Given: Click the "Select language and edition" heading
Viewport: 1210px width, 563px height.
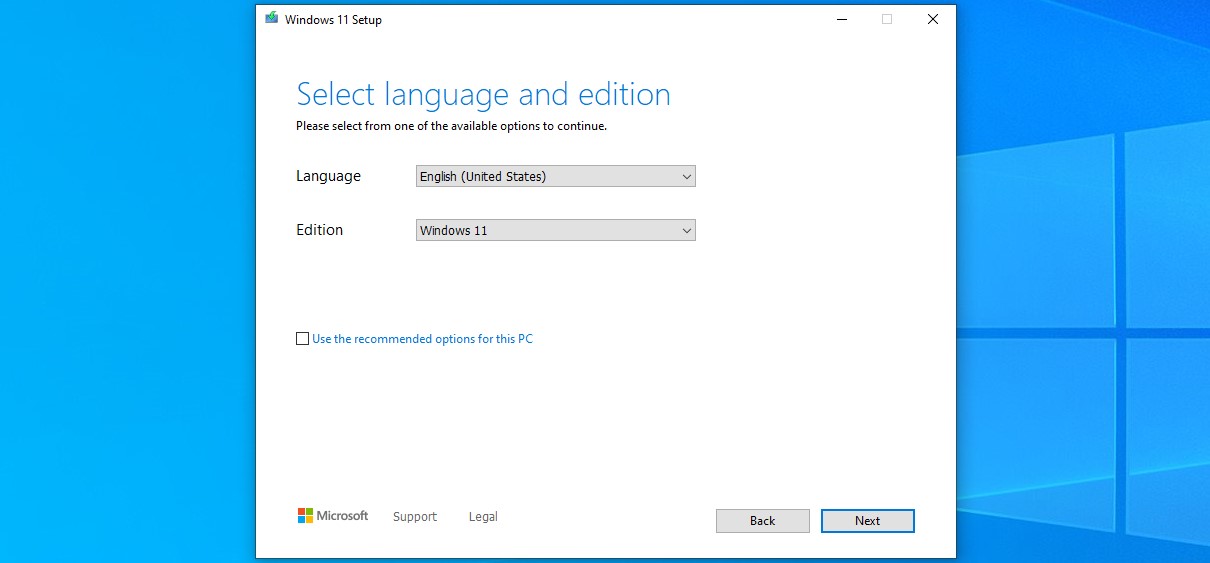Looking at the screenshot, I should click(x=484, y=95).
